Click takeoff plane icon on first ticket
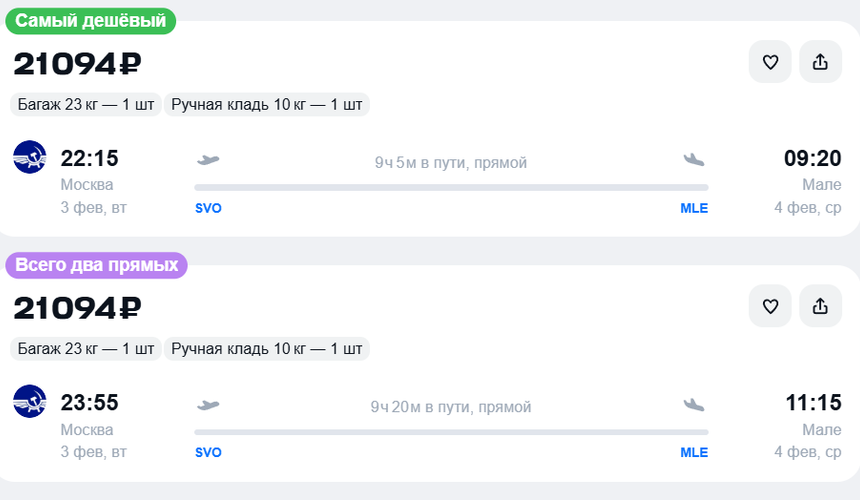The image size is (860, 500). tap(208, 160)
